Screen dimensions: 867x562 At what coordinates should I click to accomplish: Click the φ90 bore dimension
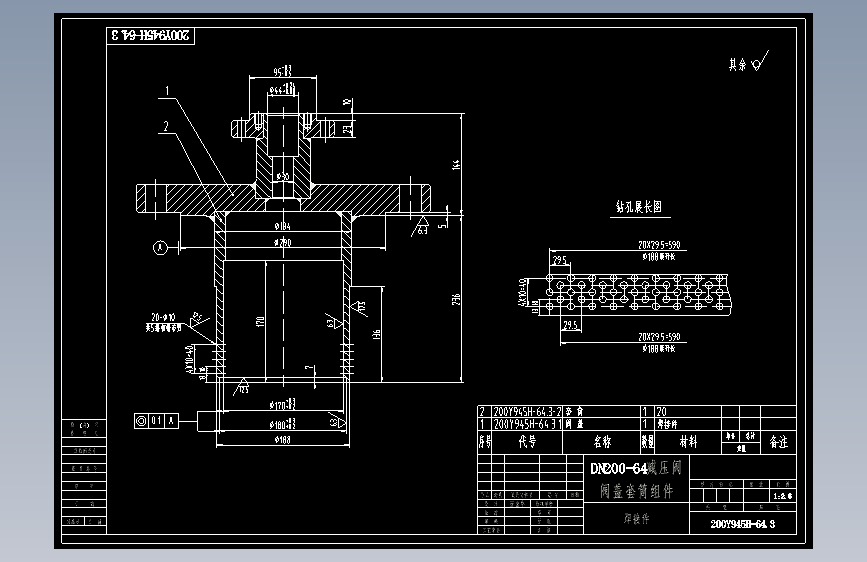click(x=283, y=176)
